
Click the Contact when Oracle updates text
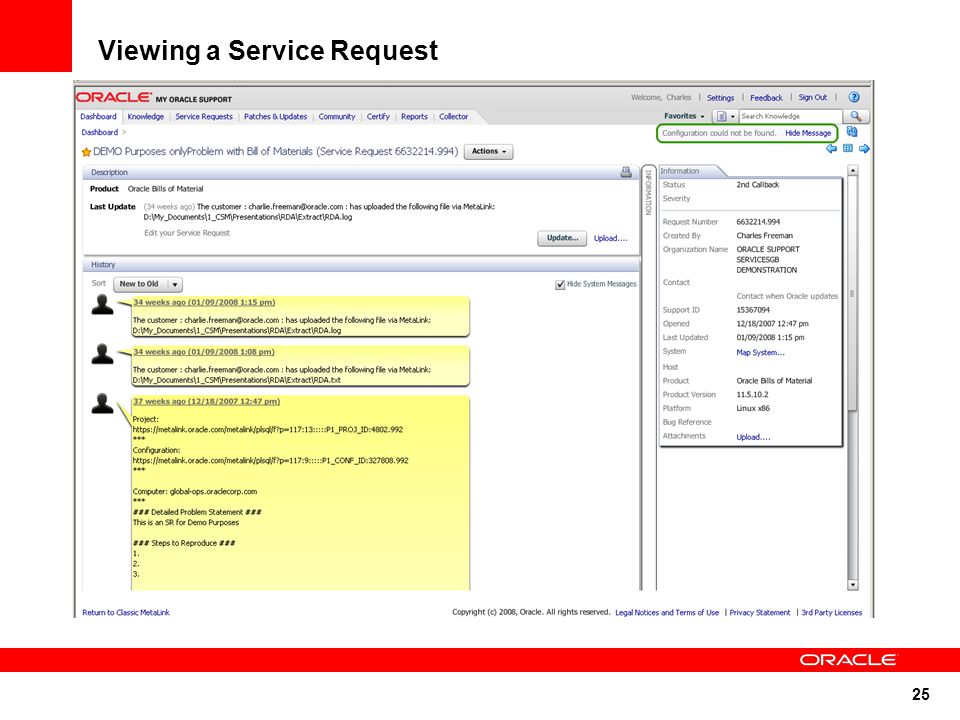pos(787,296)
